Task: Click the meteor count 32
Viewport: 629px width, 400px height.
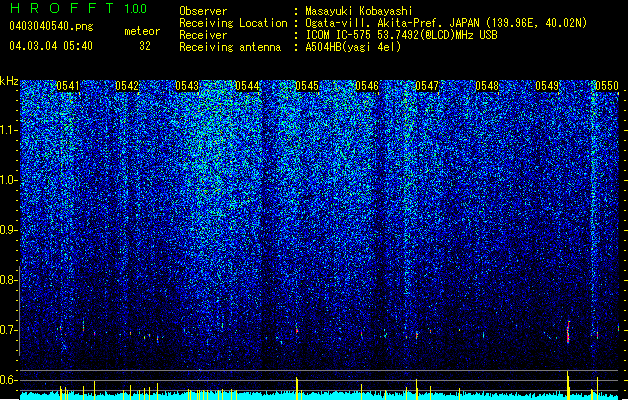Action: (145, 46)
